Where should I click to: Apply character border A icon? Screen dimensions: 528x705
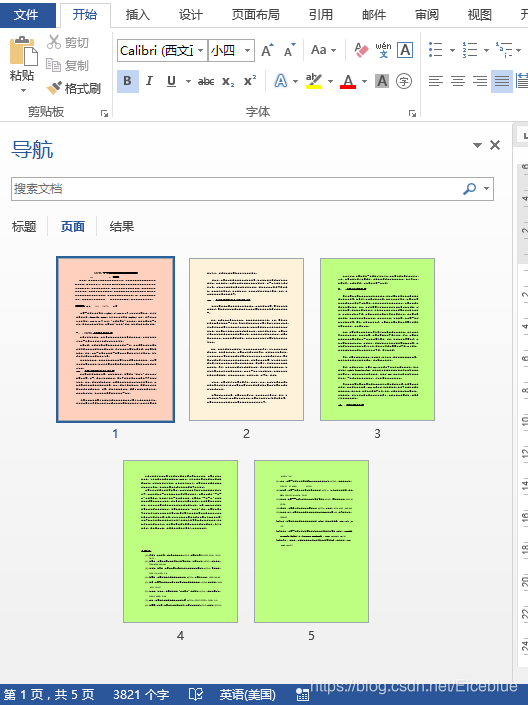click(405, 50)
